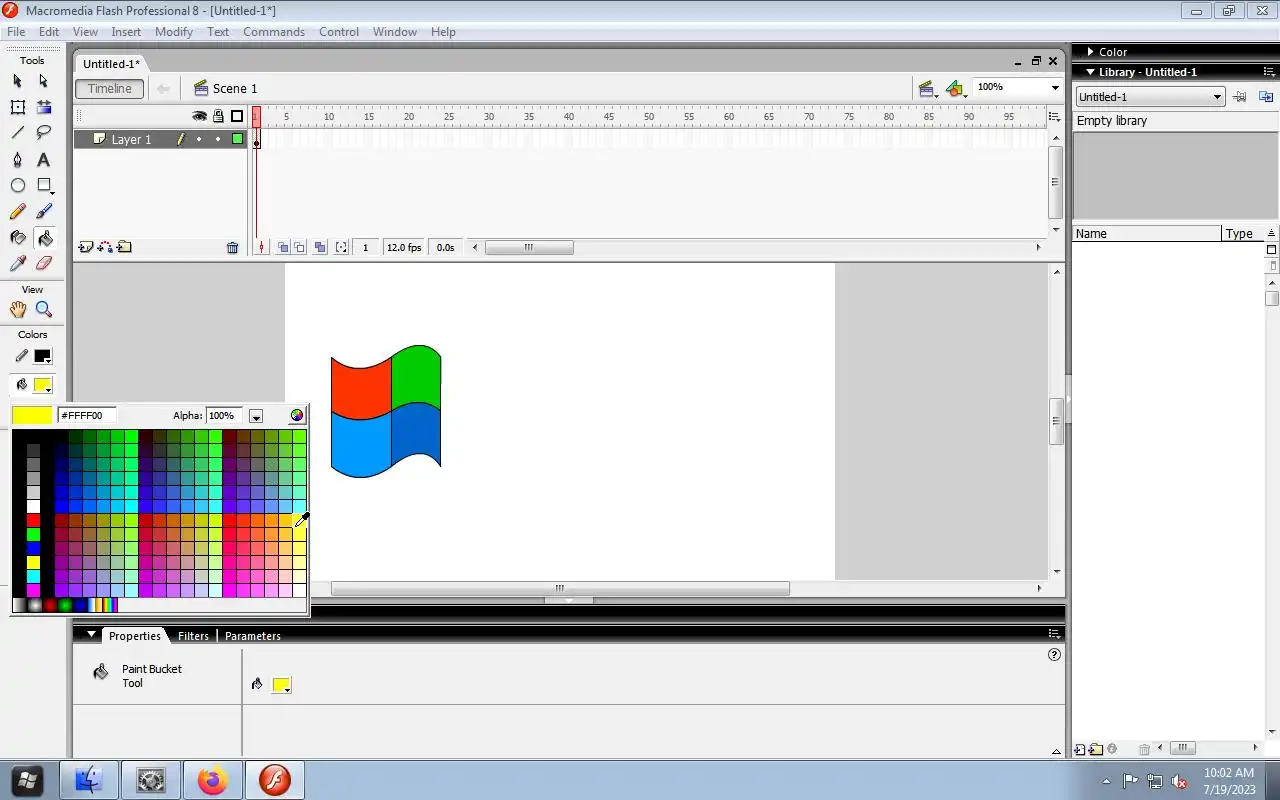The width and height of the screenshot is (1280, 800).
Task: Toggle Layer 1 lock dot
Action: pyautogui.click(x=218, y=139)
